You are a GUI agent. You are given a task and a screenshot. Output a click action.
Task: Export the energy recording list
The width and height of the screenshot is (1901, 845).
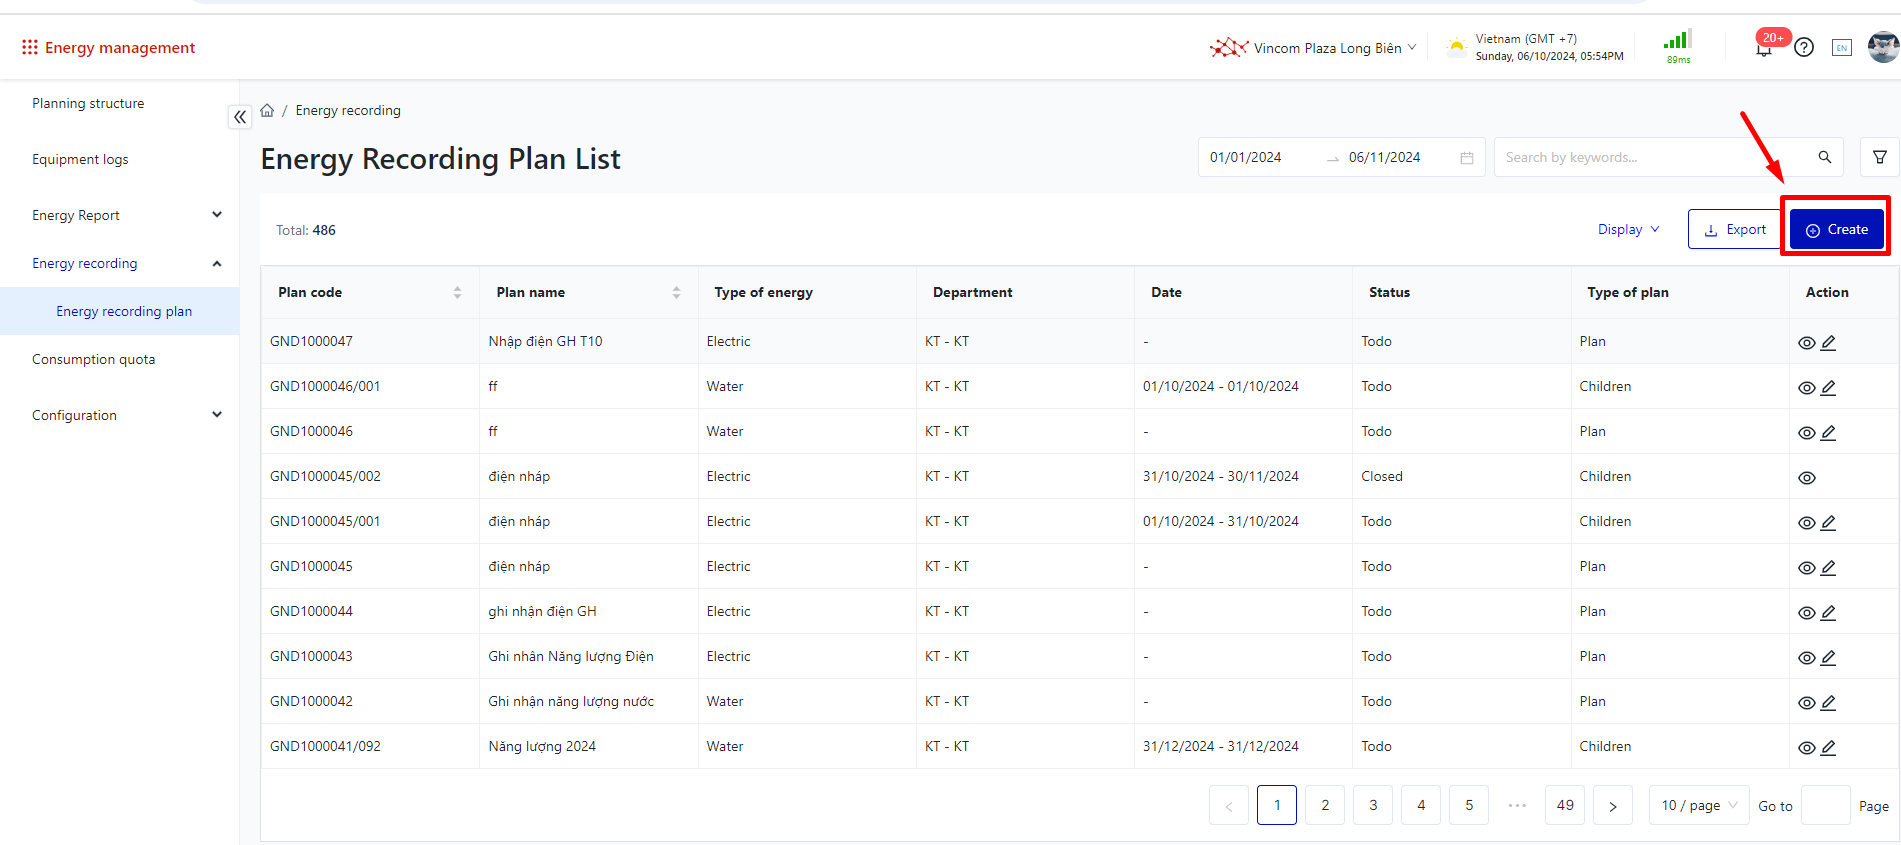pyautogui.click(x=1734, y=229)
